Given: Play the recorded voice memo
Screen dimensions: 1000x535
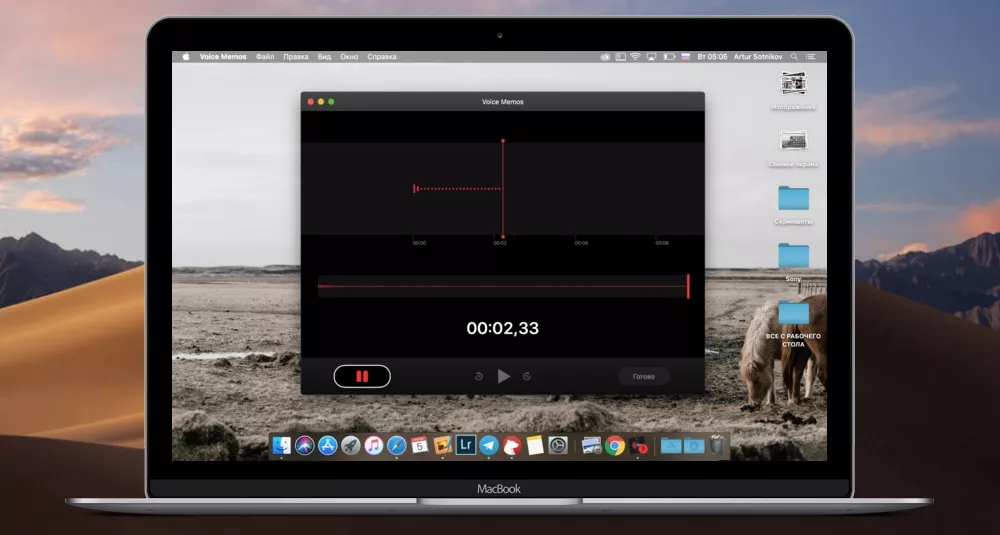Looking at the screenshot, I should tap(503, 376).
